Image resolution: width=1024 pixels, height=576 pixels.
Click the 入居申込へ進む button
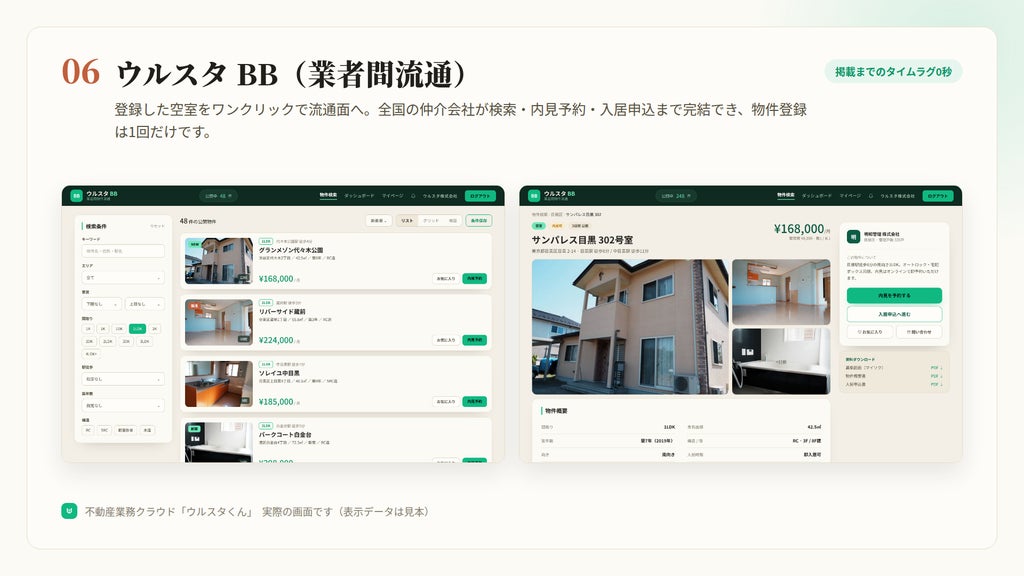click(x=894, y=314)
